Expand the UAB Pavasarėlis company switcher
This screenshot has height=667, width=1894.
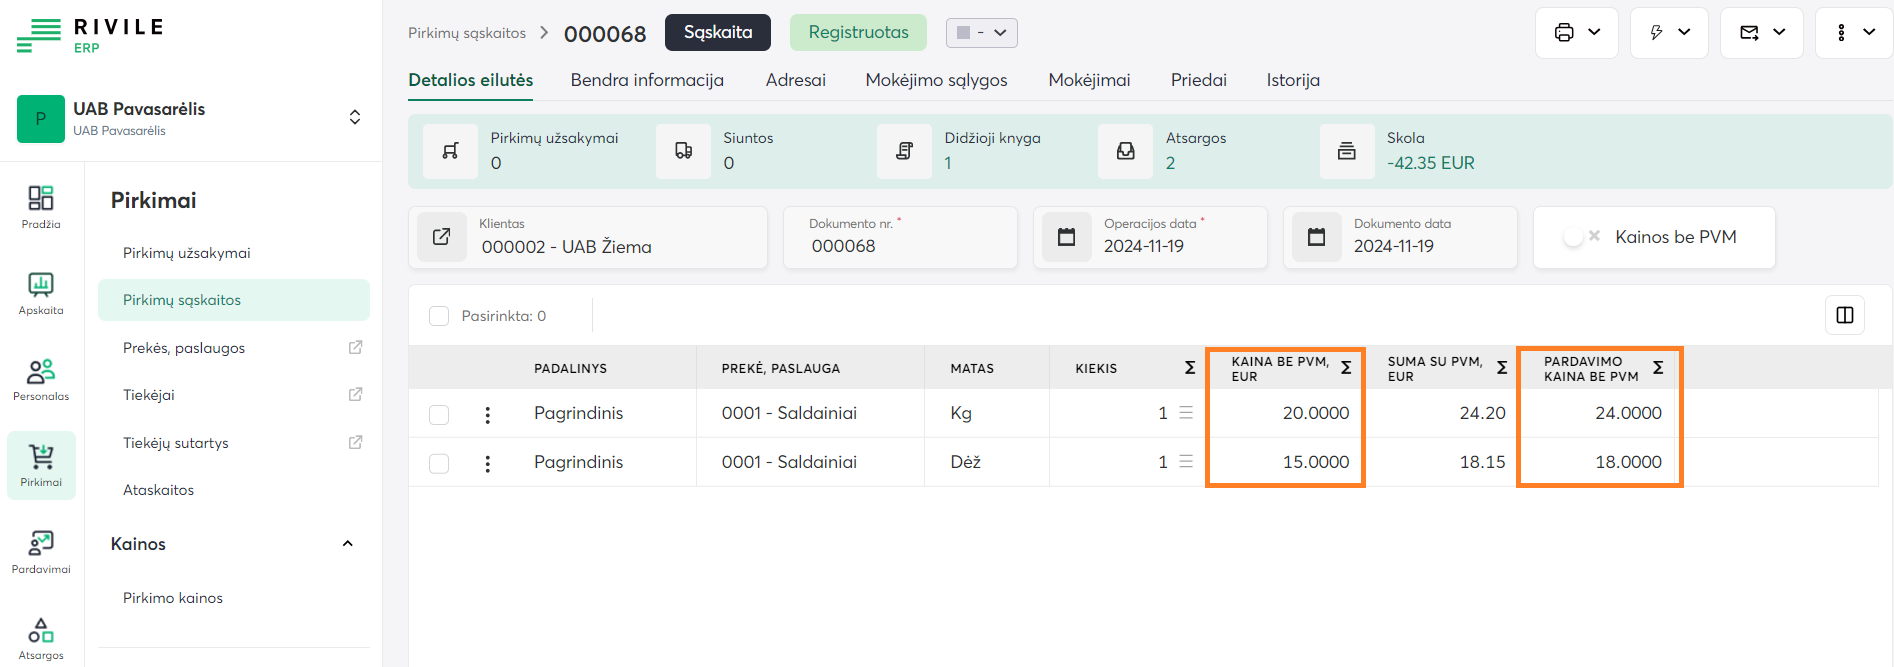point(354,118)
